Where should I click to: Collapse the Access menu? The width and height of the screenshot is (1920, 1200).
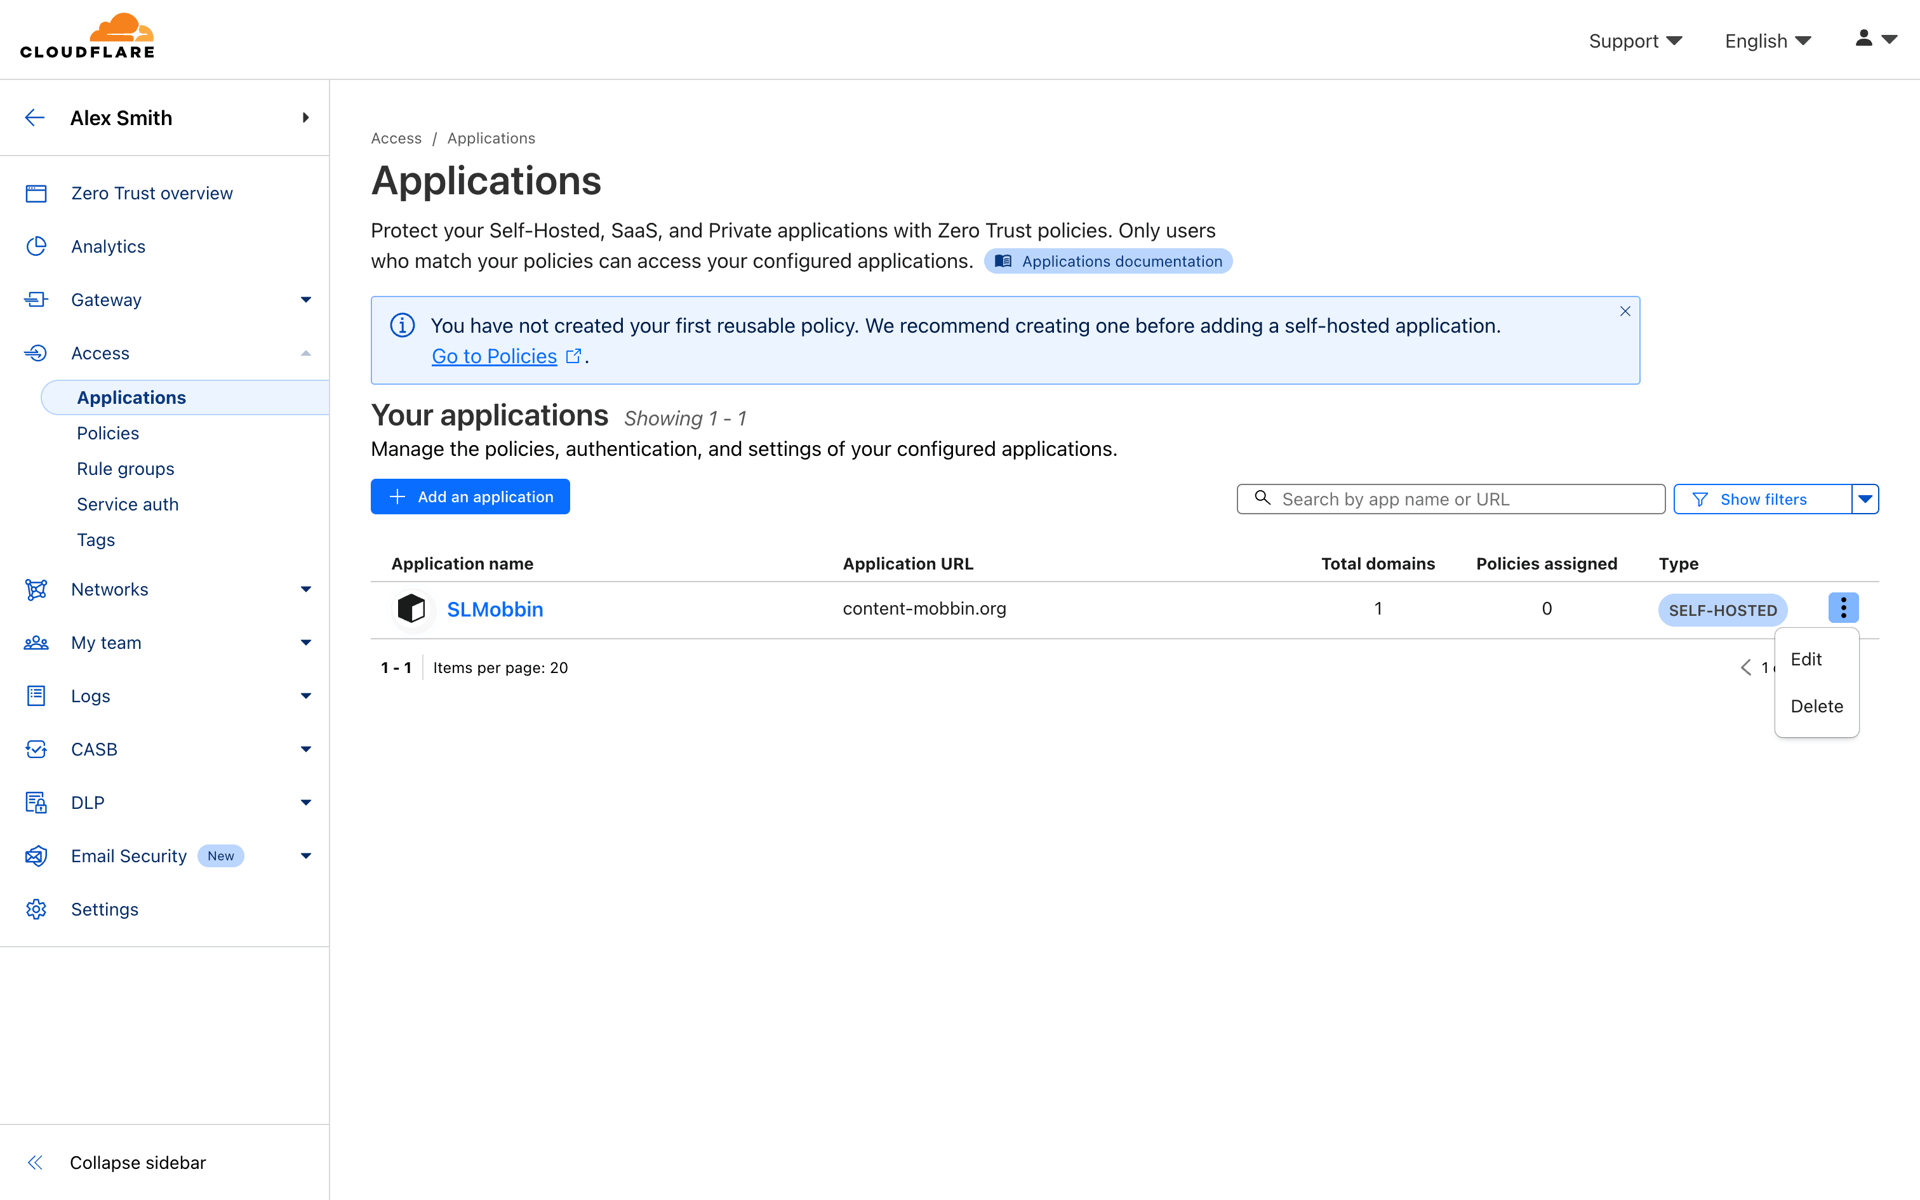pos(306,353)
